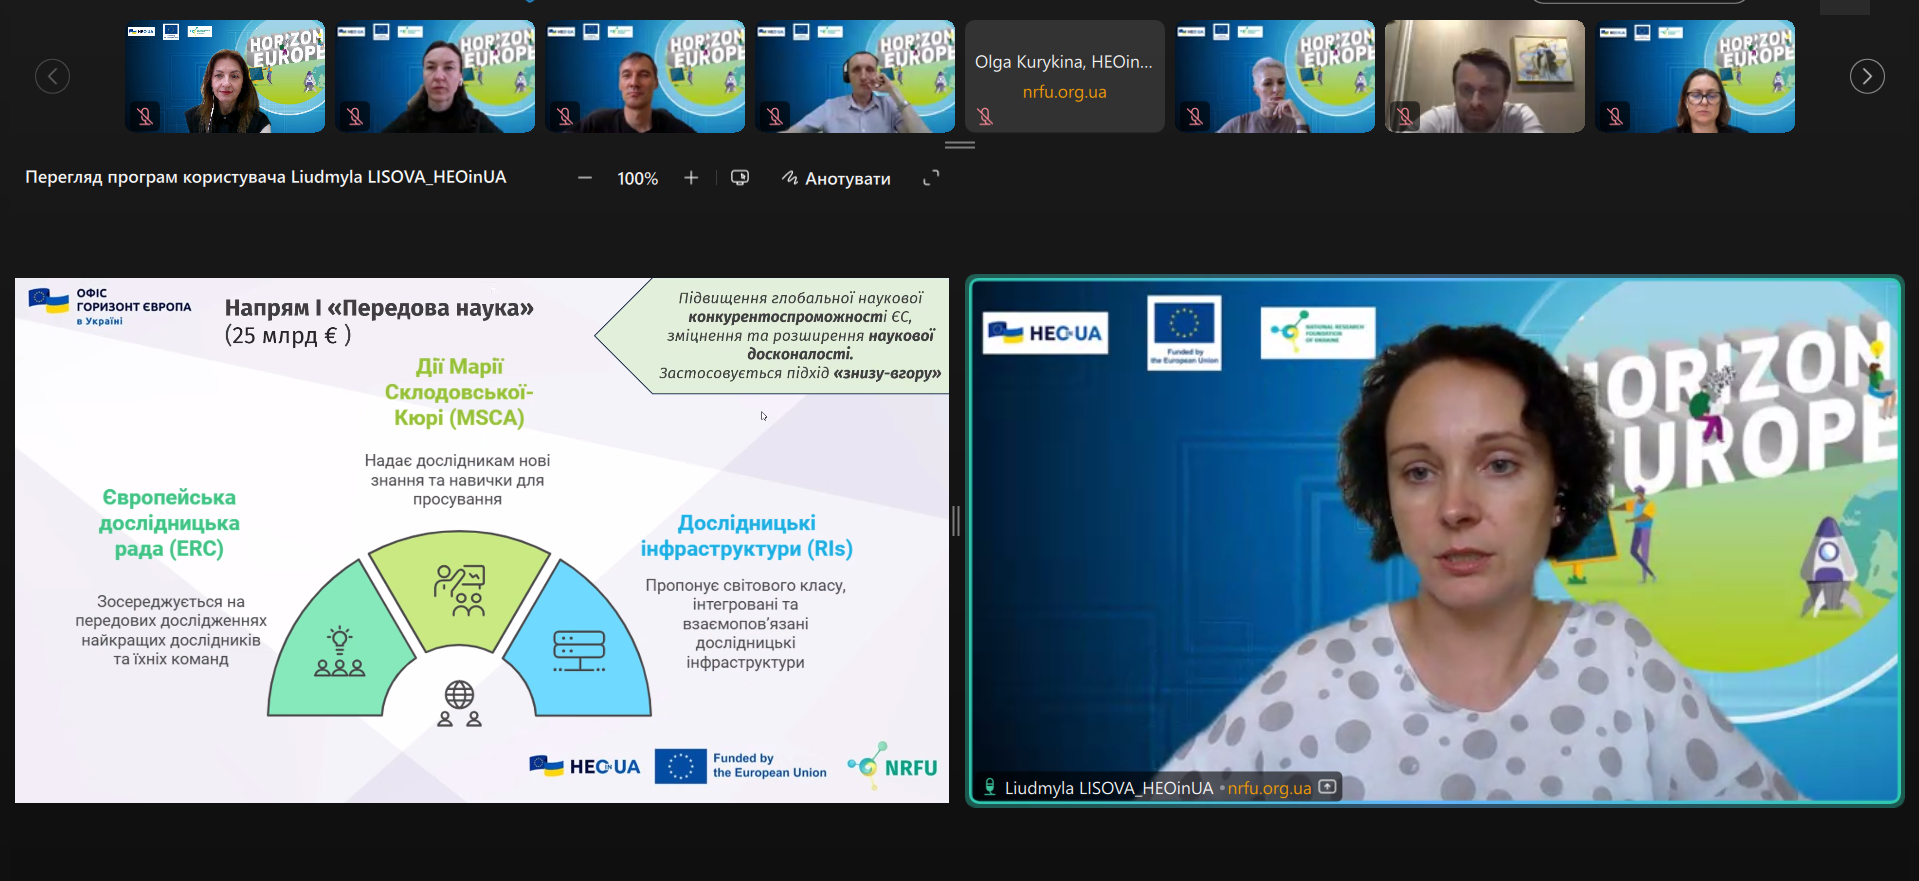Click muted mic icon on first participant tile
Screen dimensions: 1919x881
(x=145, y=116)
